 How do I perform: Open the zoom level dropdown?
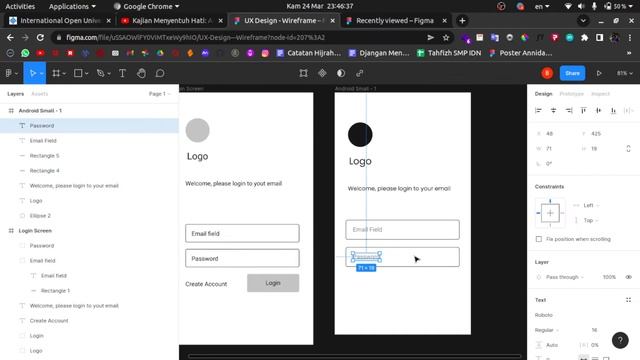point(624,73)
